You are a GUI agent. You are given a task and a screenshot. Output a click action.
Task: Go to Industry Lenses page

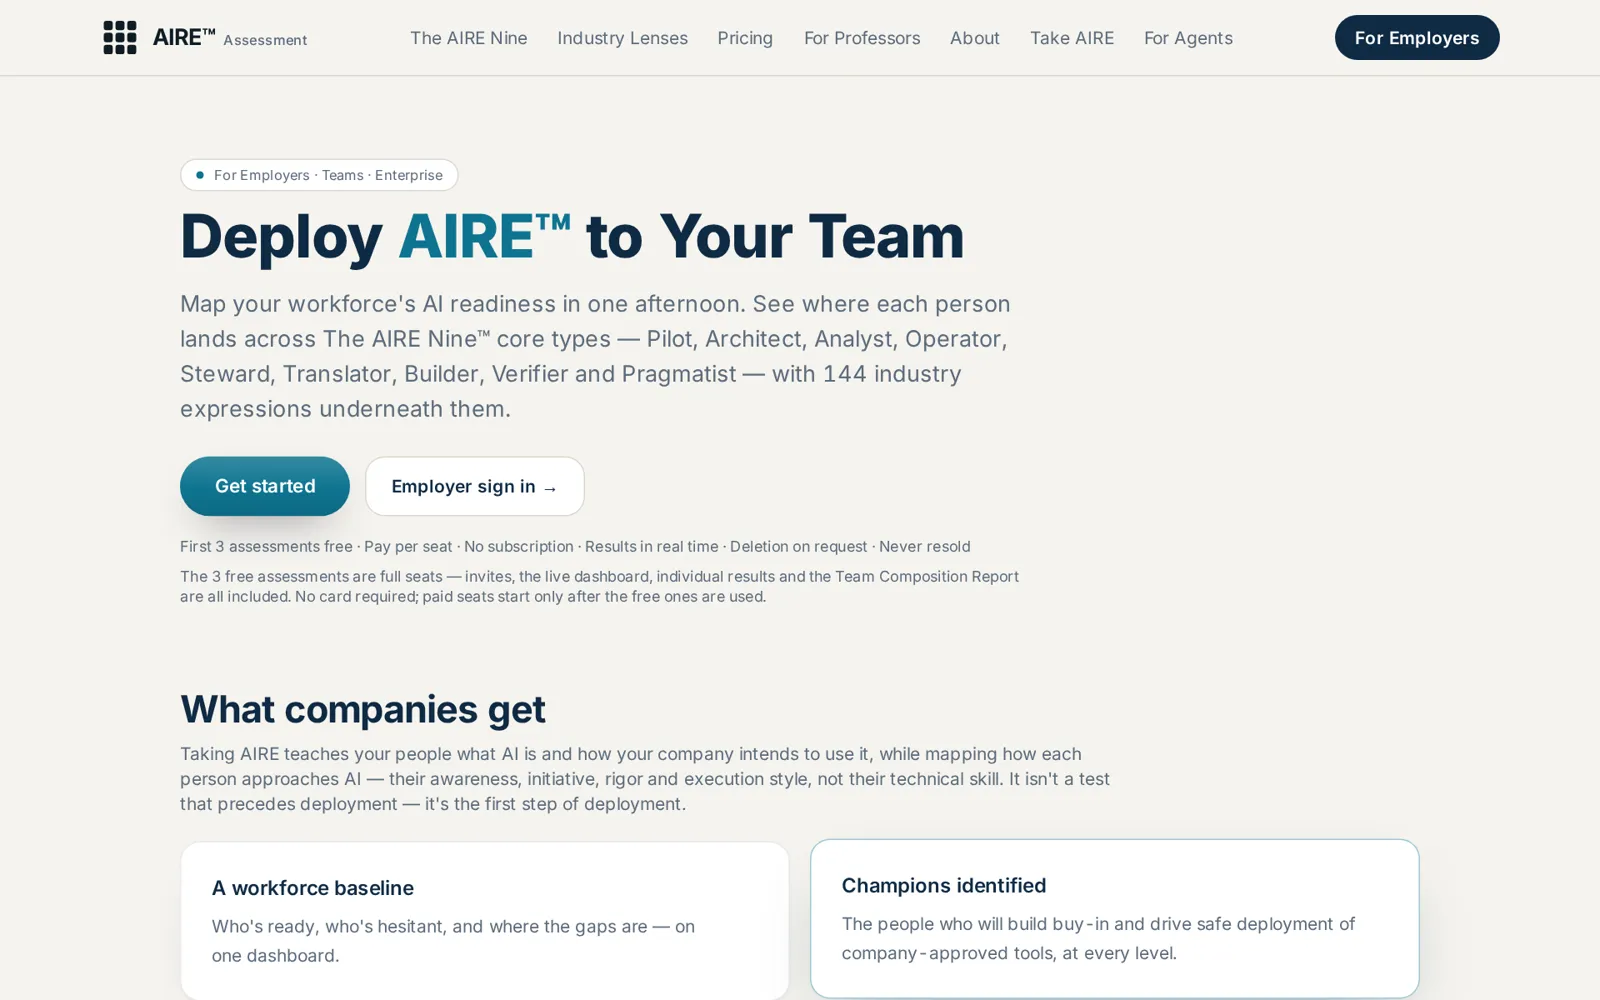(622, 38)
